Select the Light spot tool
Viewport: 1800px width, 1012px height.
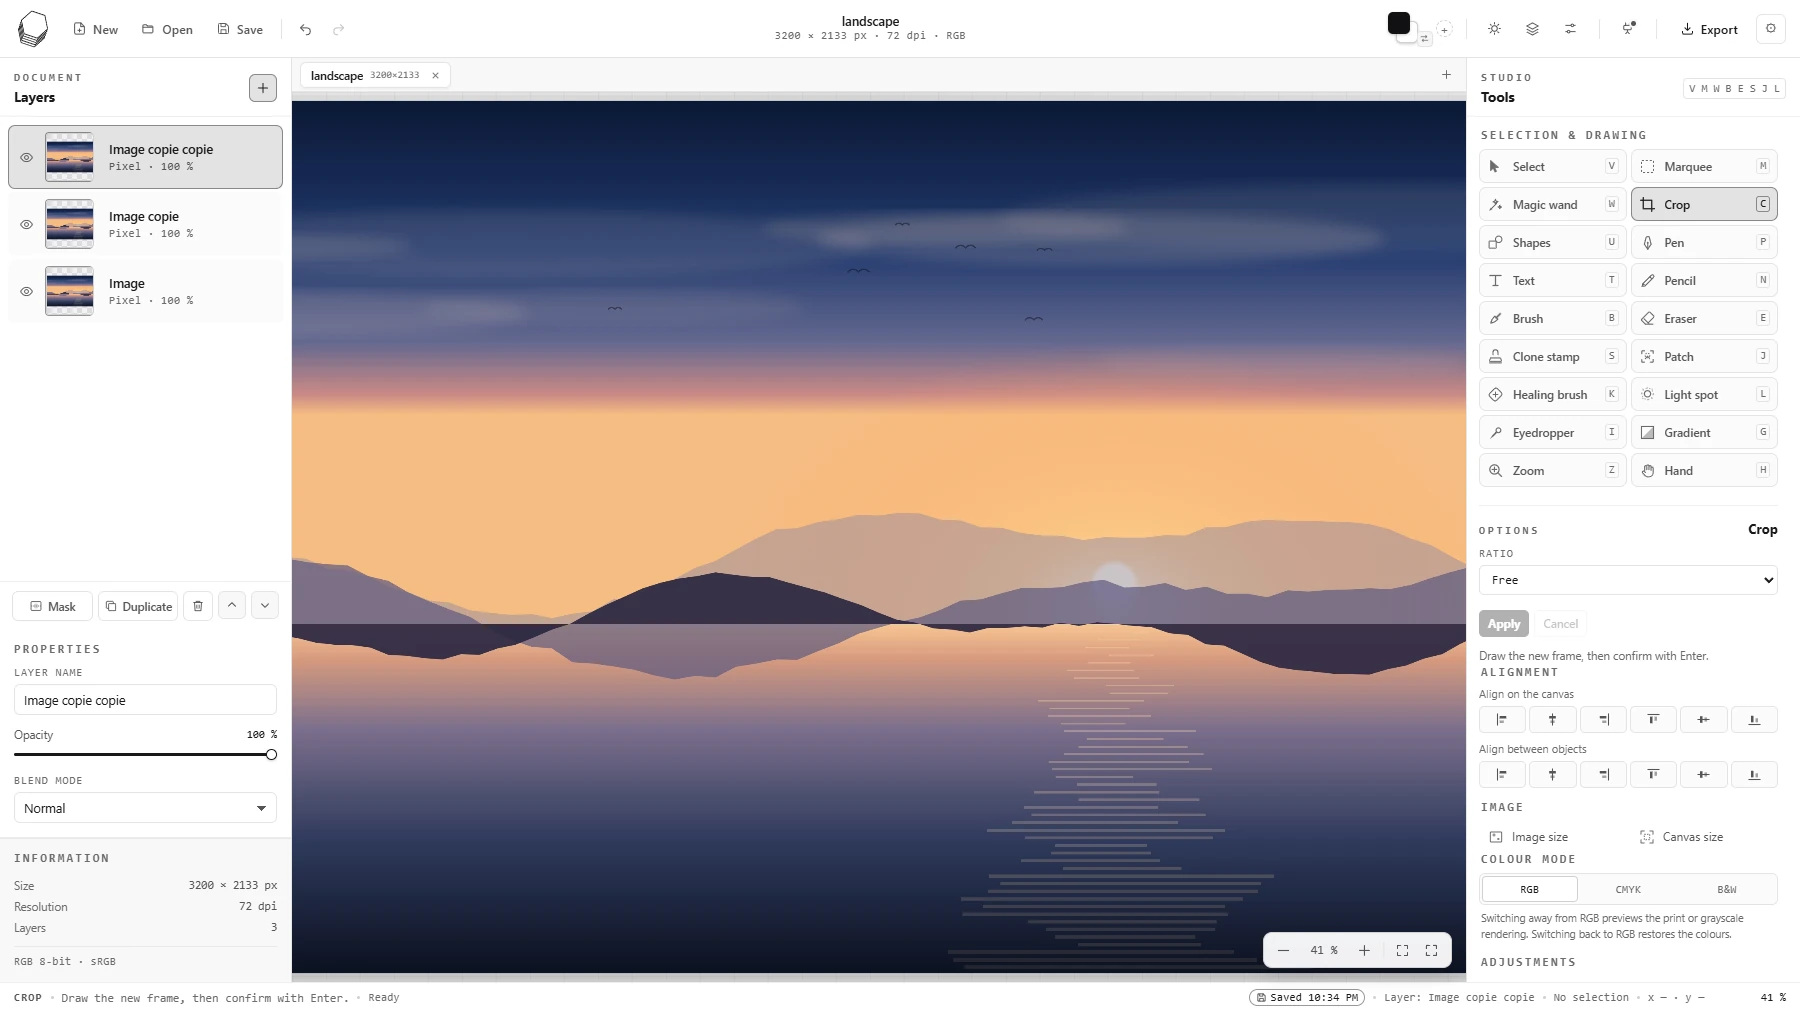tap(1704, 395)
